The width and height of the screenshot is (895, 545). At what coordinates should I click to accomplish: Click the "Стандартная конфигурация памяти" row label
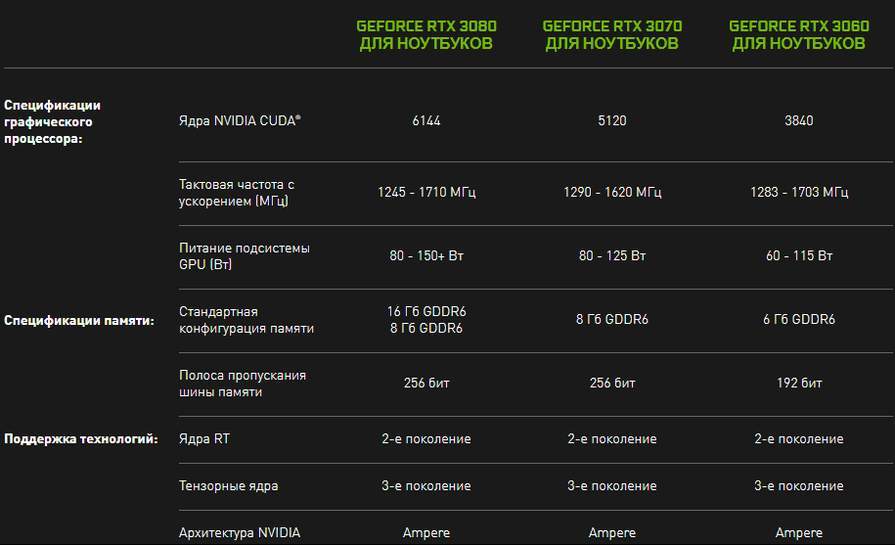coord(246,320)
